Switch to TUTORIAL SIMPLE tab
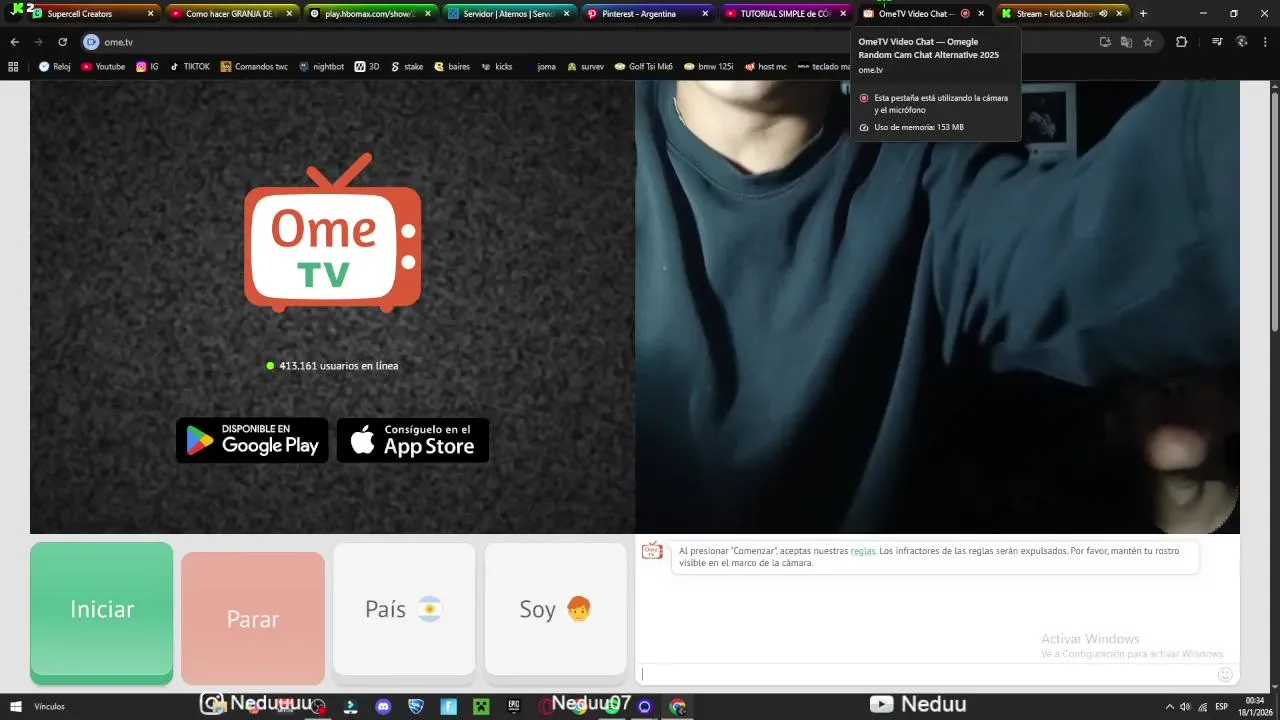1280x720 pixels. point(785,14)
